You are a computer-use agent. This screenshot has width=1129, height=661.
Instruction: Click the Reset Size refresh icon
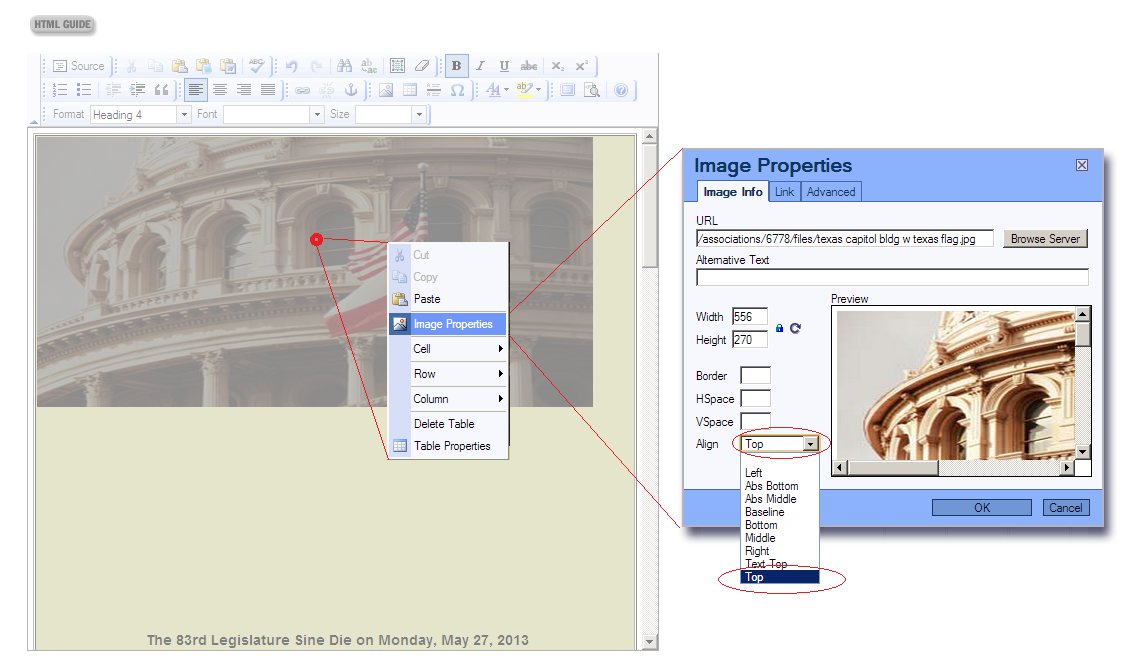tap(795, 328)
